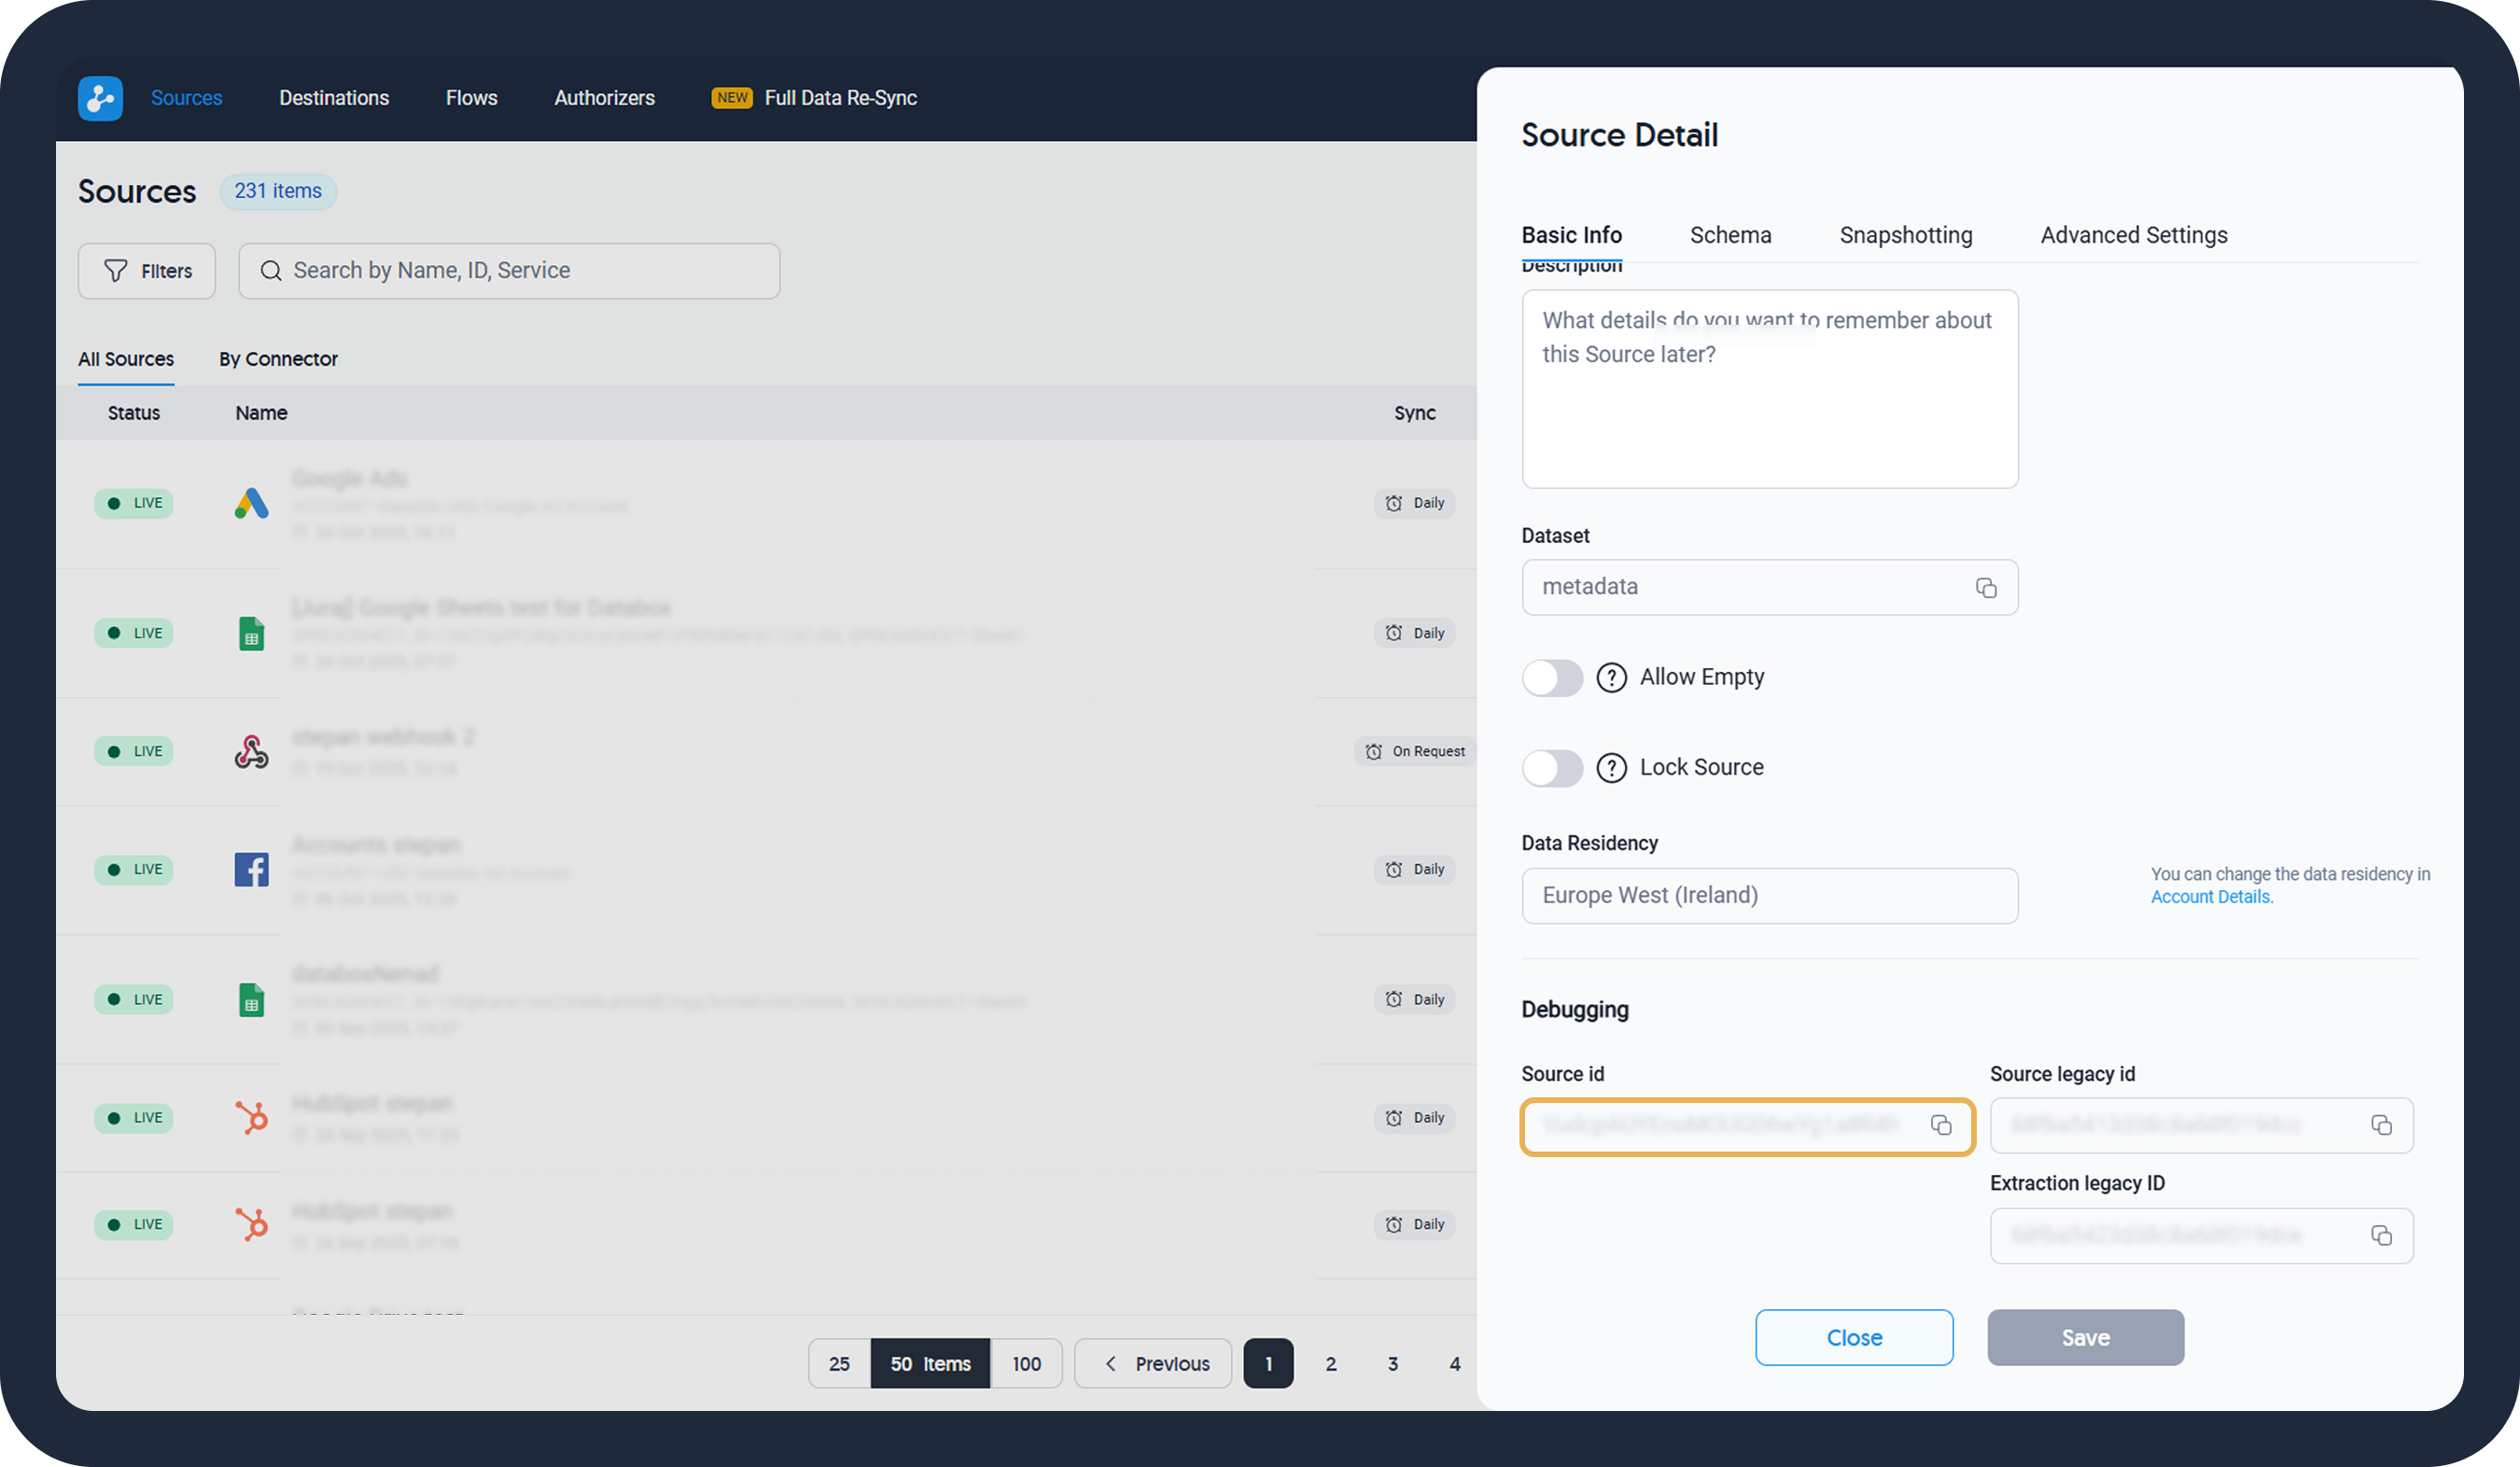
Task: Open the Advanced Settings tab
Action: pos(2133,235)
